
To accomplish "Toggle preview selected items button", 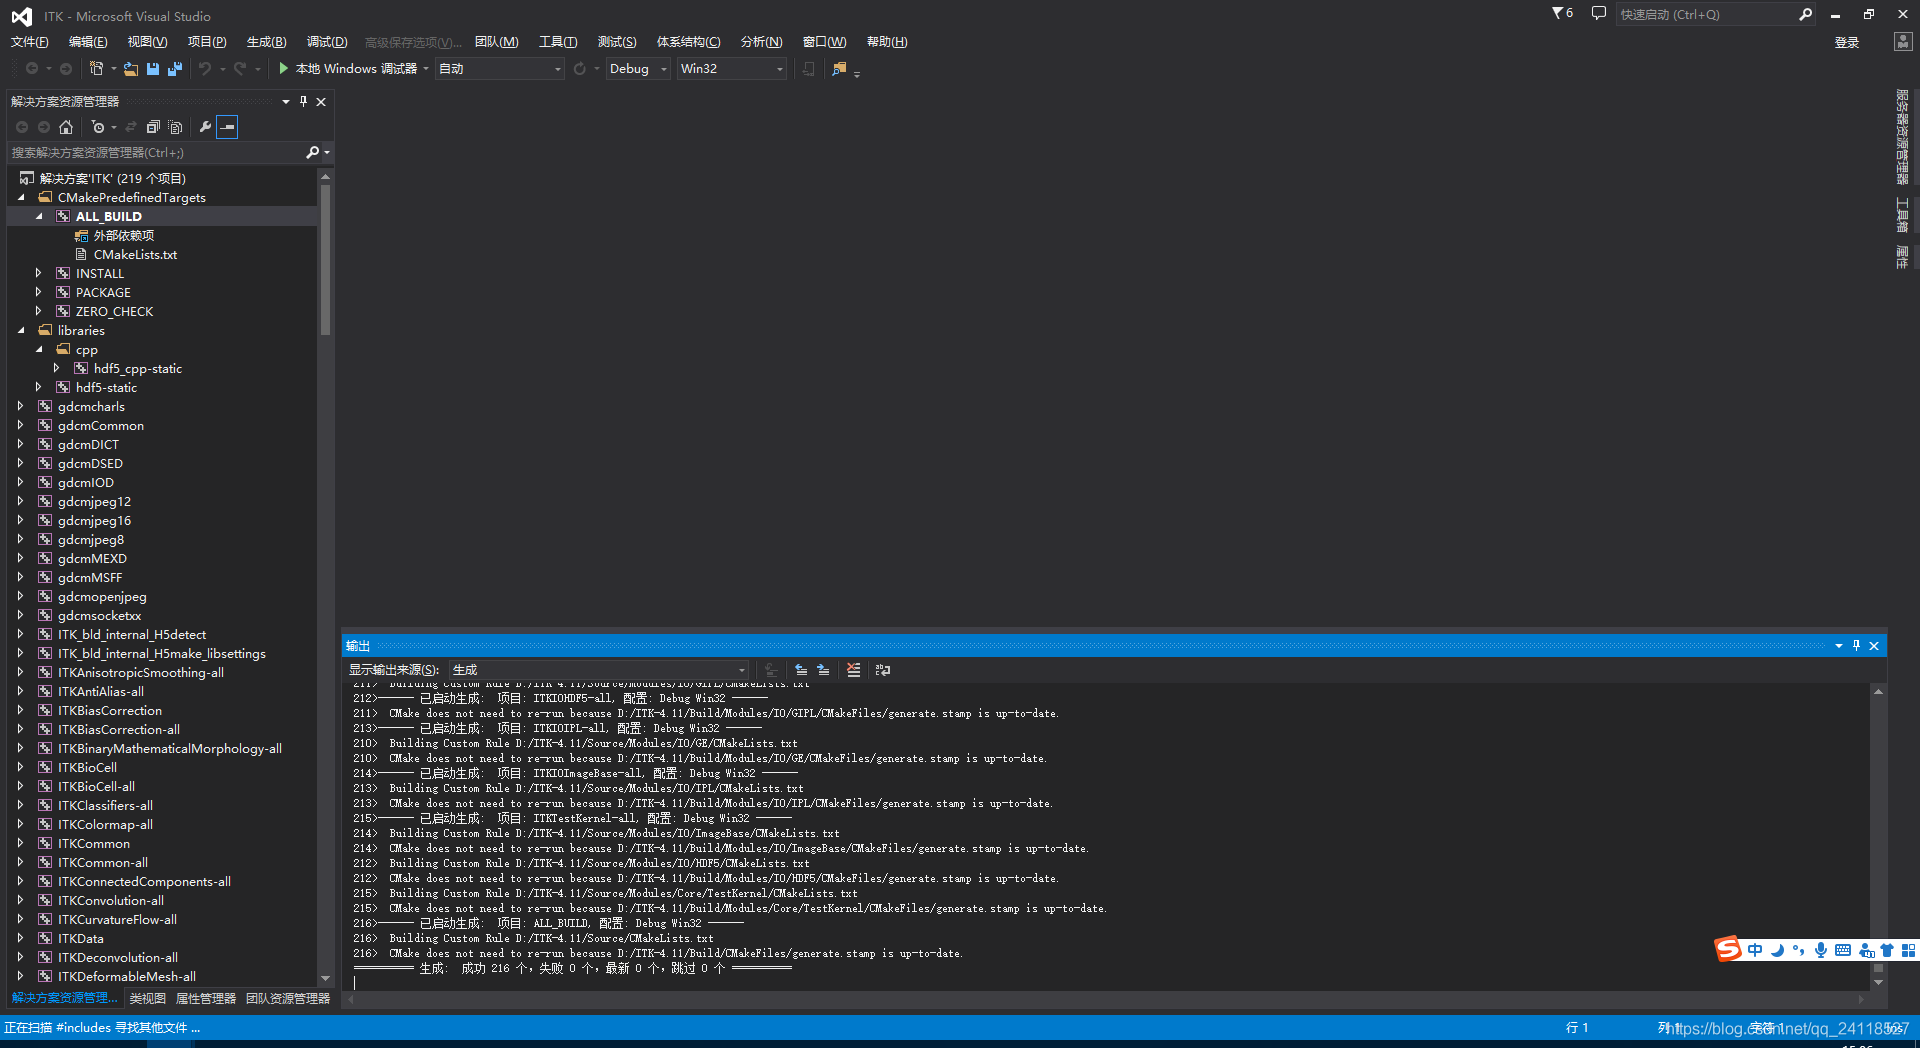I will pos(228,127).
